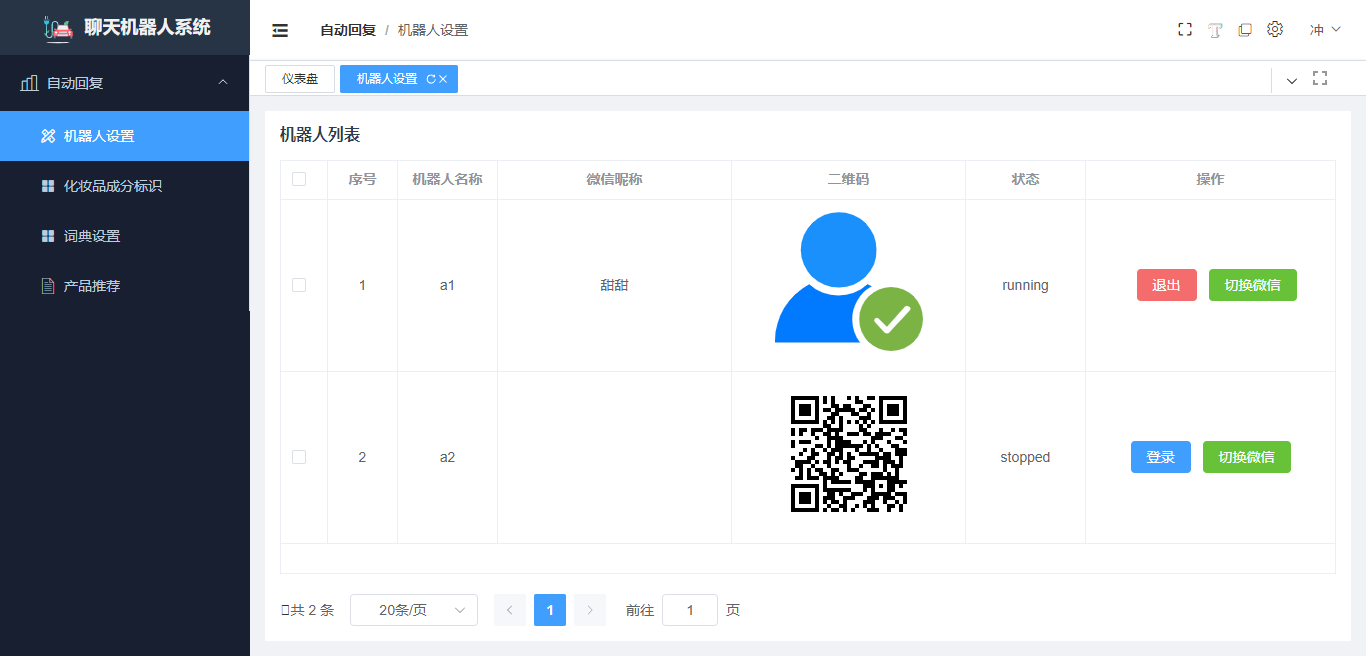The height and width of the screenshot is (656, 1366).
Task: Open the font size (T) icon
Action: pyautogui.click(x=1215, y=30)
